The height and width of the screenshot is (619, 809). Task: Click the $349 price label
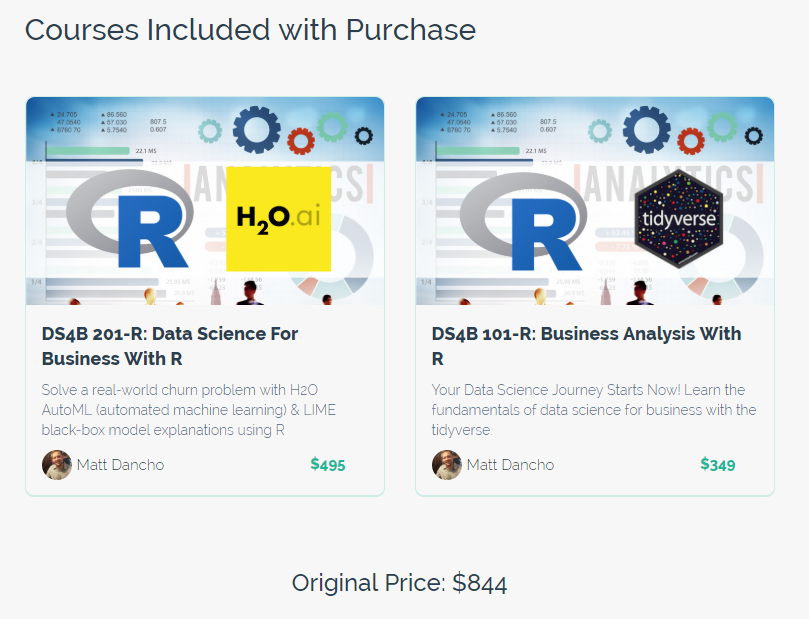[718, 465]
